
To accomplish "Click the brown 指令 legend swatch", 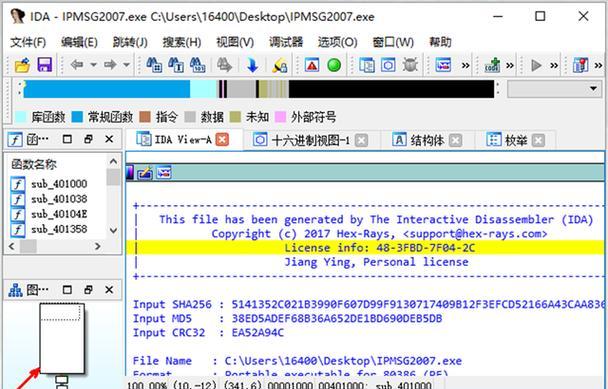I will pyautogui.click(x=145, y=117).
